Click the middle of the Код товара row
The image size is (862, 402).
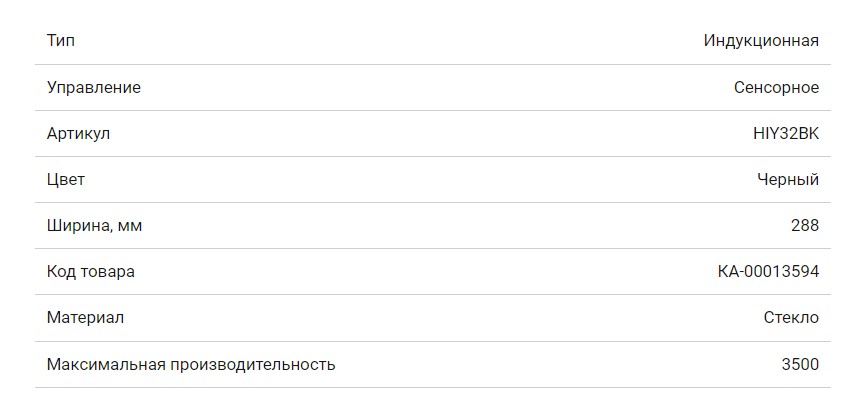click(x=432, y=272)
